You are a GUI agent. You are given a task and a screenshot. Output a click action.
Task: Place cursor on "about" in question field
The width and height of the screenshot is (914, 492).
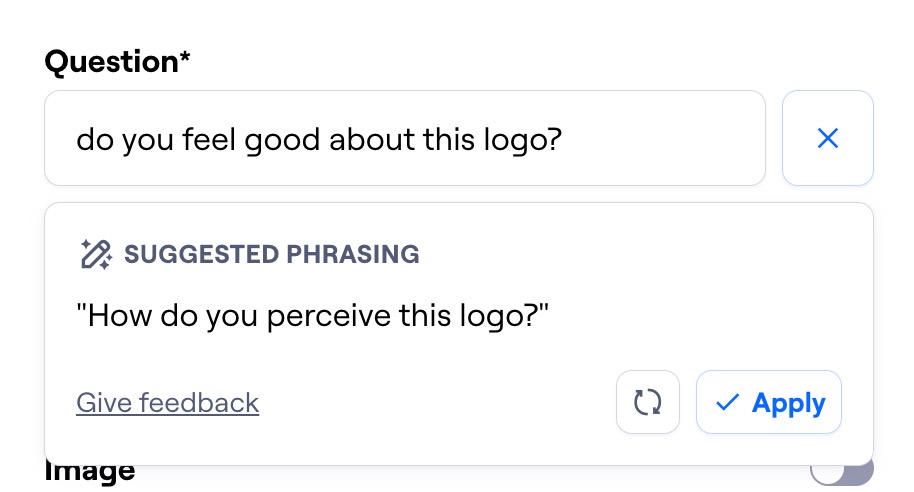[365, 140]
